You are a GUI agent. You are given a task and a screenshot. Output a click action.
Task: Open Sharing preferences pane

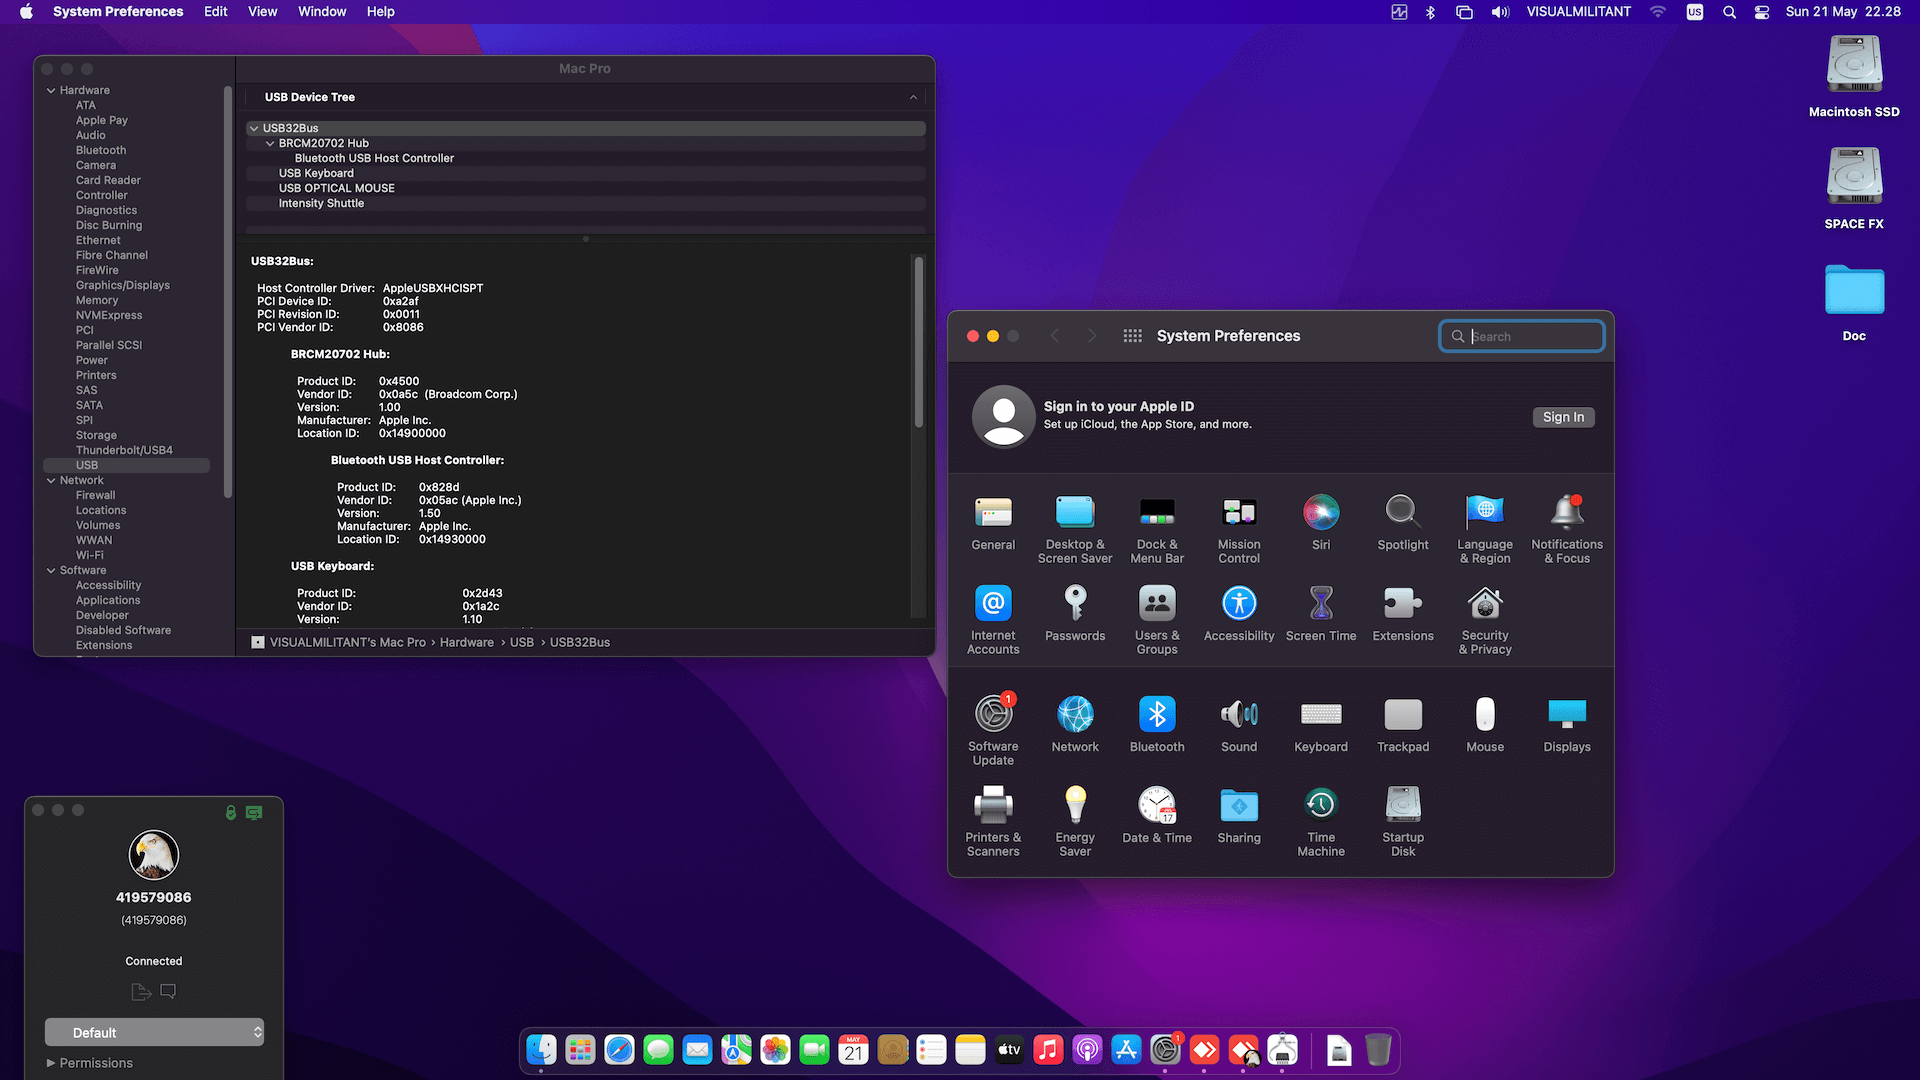pyautogui.click(x=1239, y=816)
